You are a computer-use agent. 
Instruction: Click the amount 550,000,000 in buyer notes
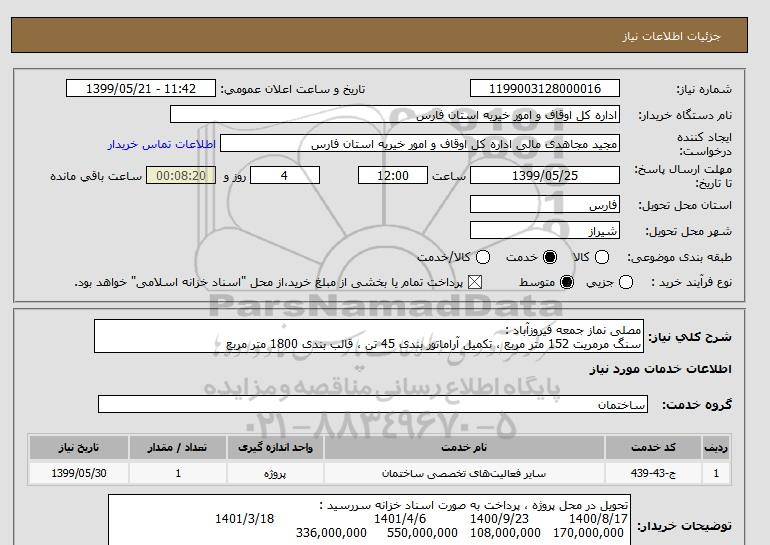click(422, 533)
